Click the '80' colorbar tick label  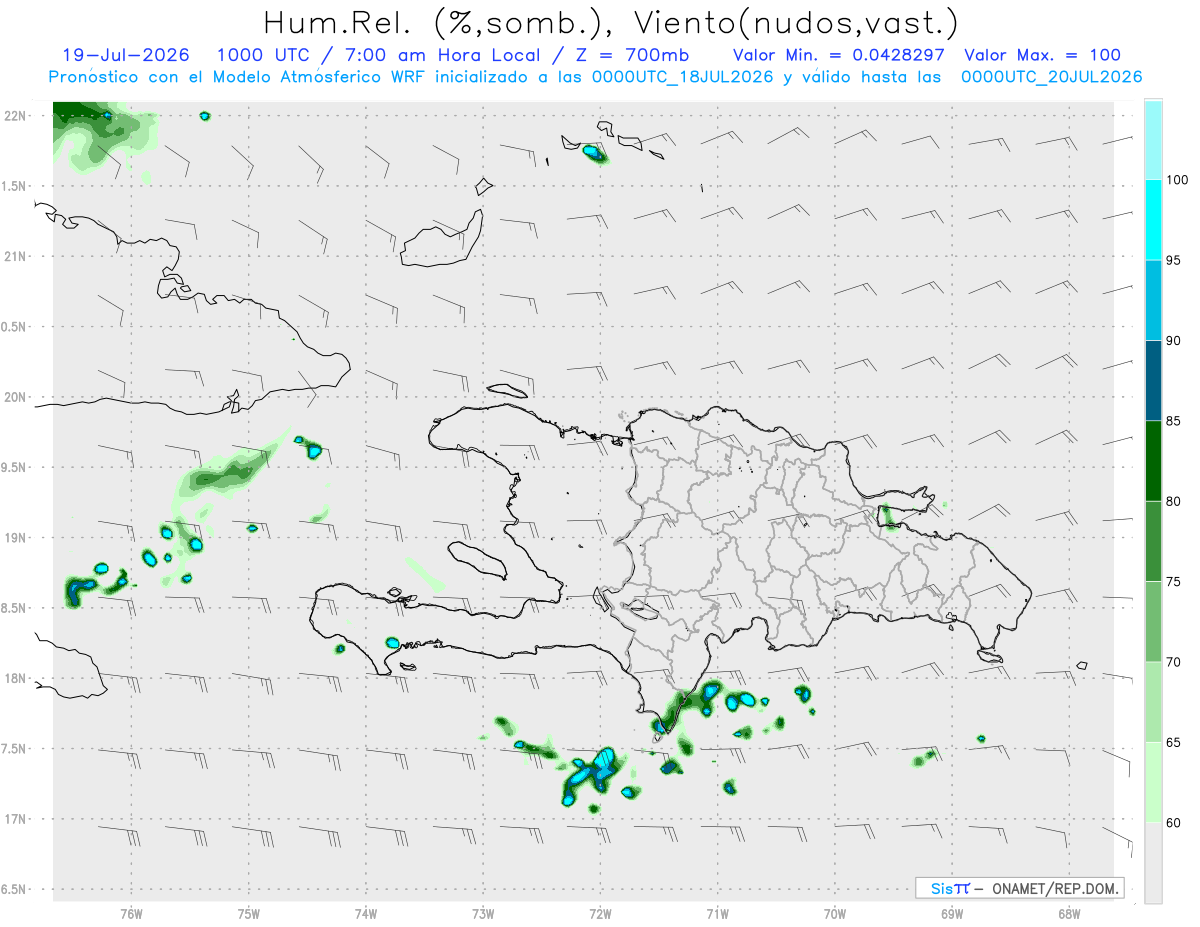pos(1174,501)
